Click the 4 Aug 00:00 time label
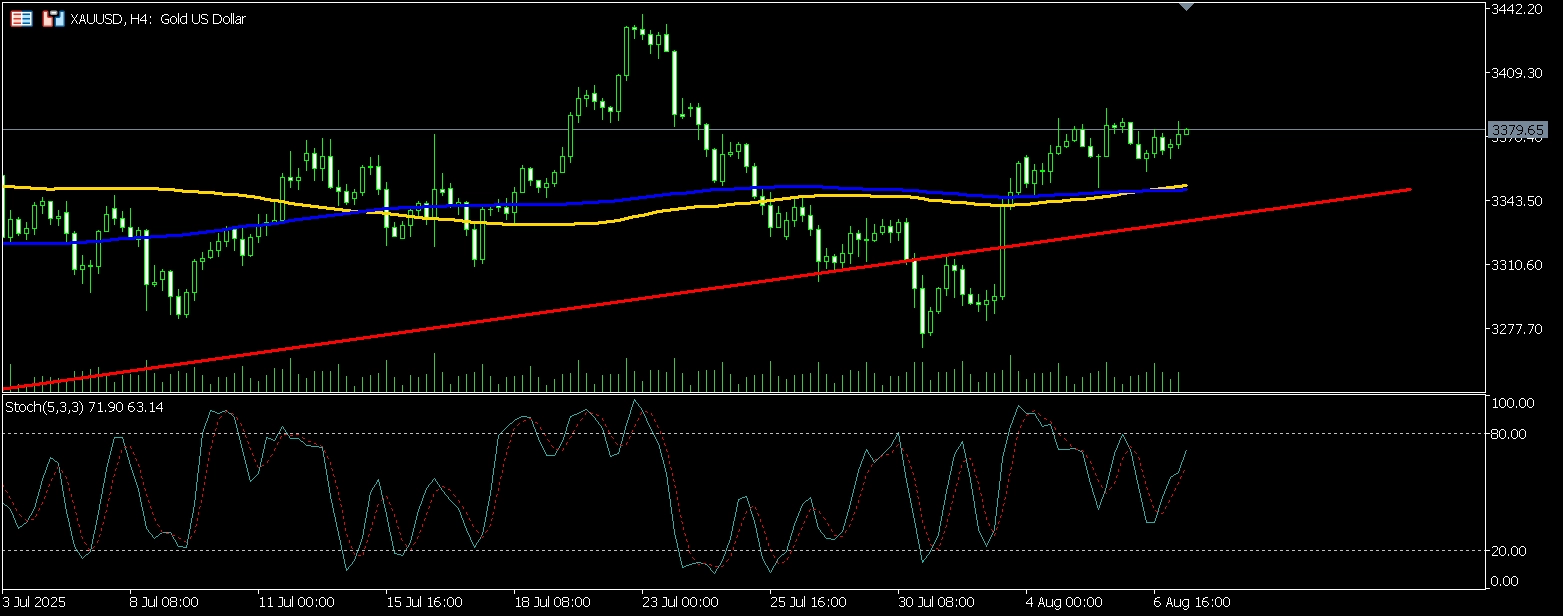 [1065, 603]
